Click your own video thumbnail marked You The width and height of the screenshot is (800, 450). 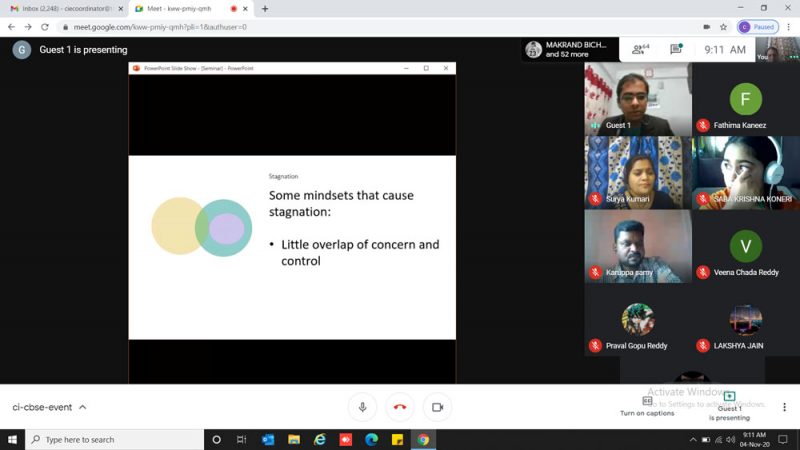(777, 49)
